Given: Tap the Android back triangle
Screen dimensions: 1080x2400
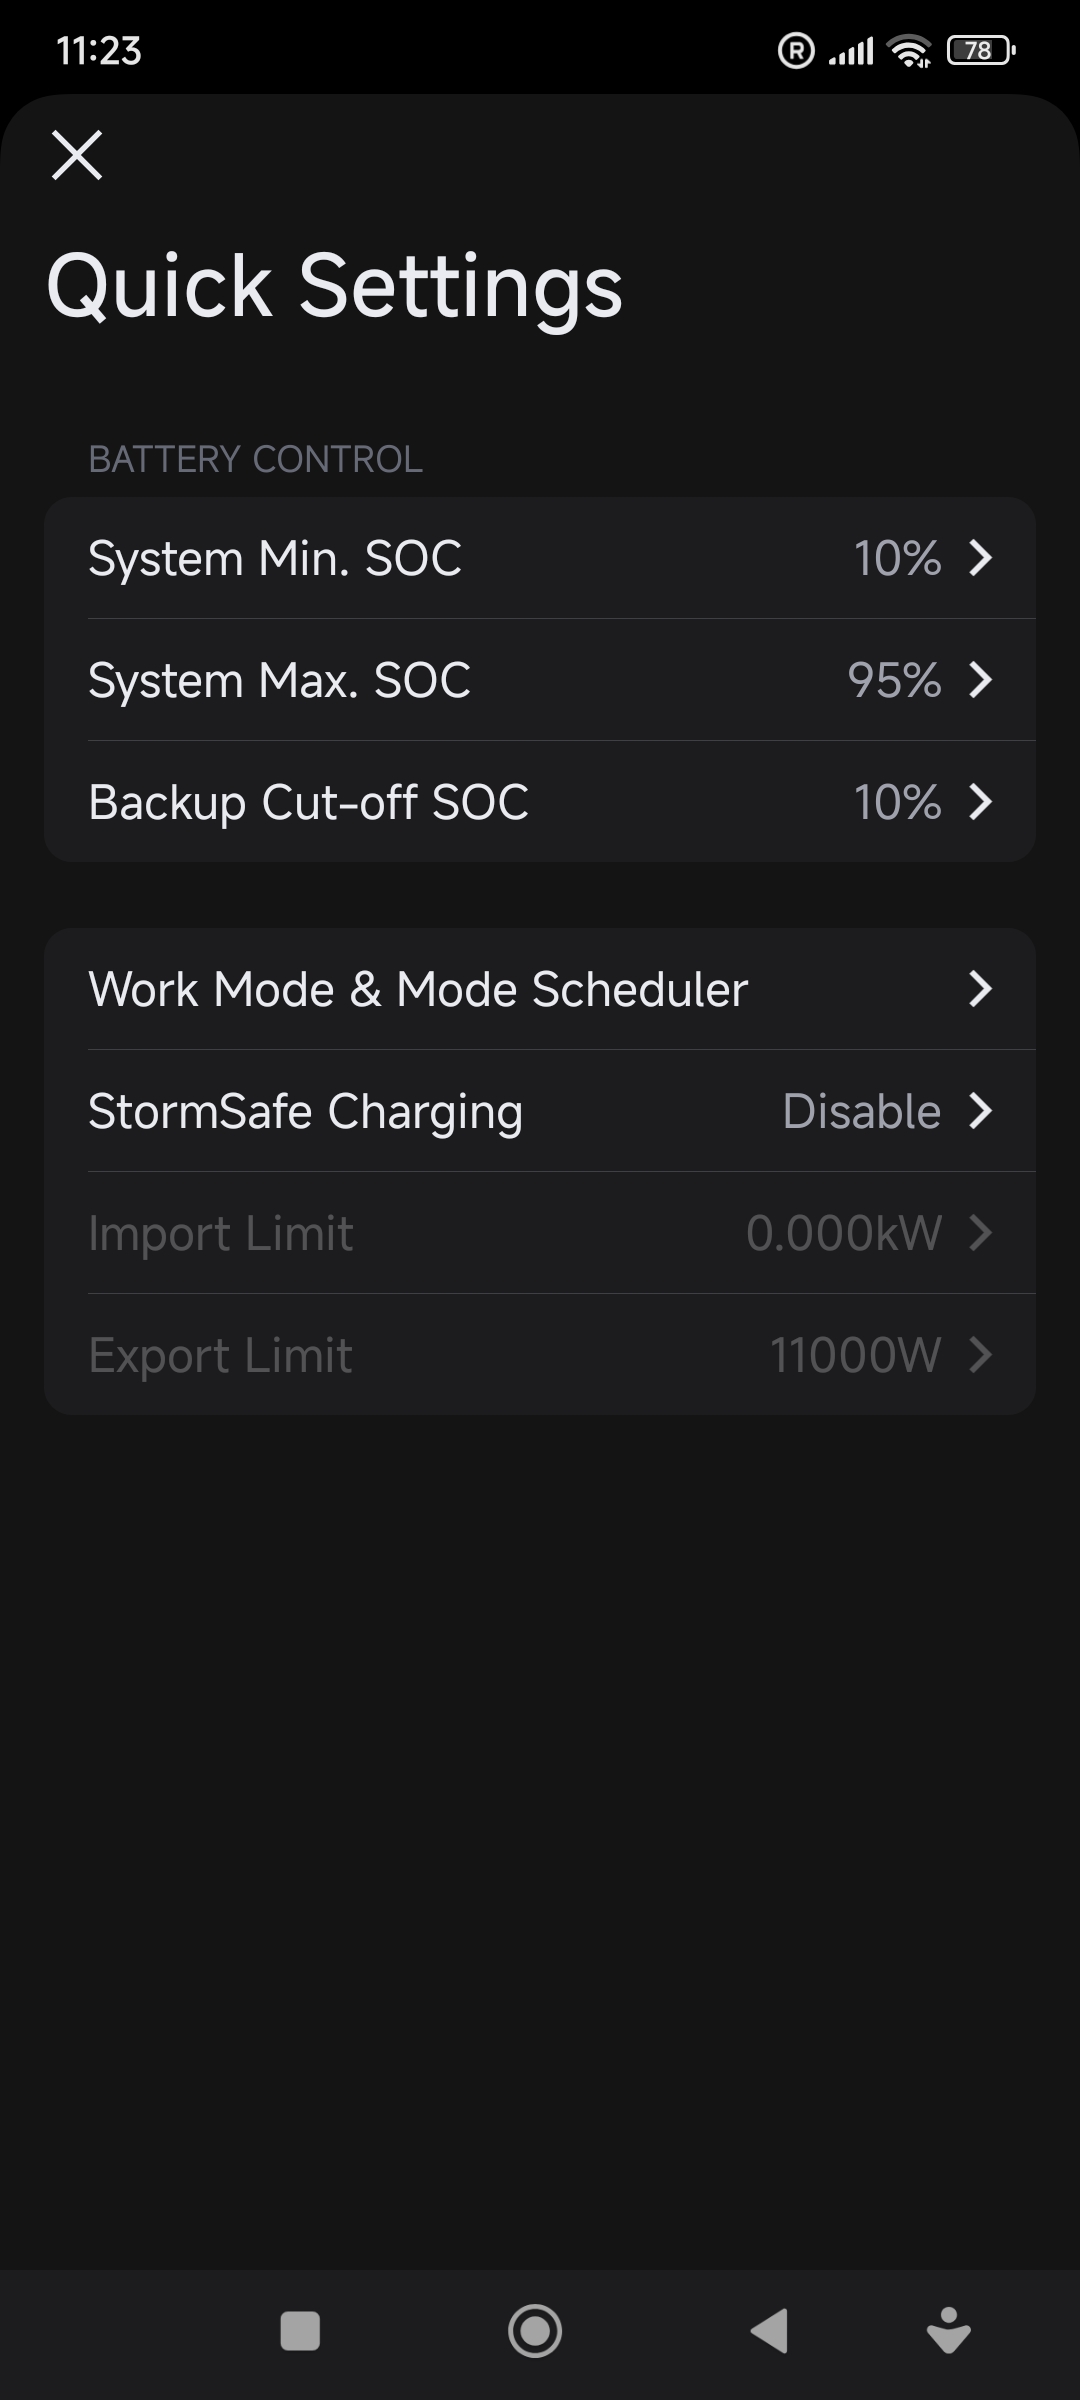Looking at the screenshot, I should click(770, 2331).
